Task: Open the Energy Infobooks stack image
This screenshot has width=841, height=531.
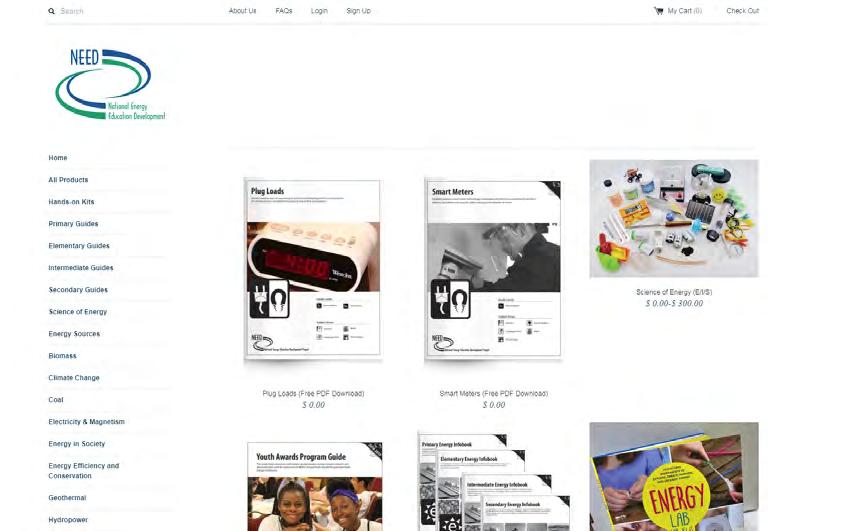Action: [x=493, y=481]
